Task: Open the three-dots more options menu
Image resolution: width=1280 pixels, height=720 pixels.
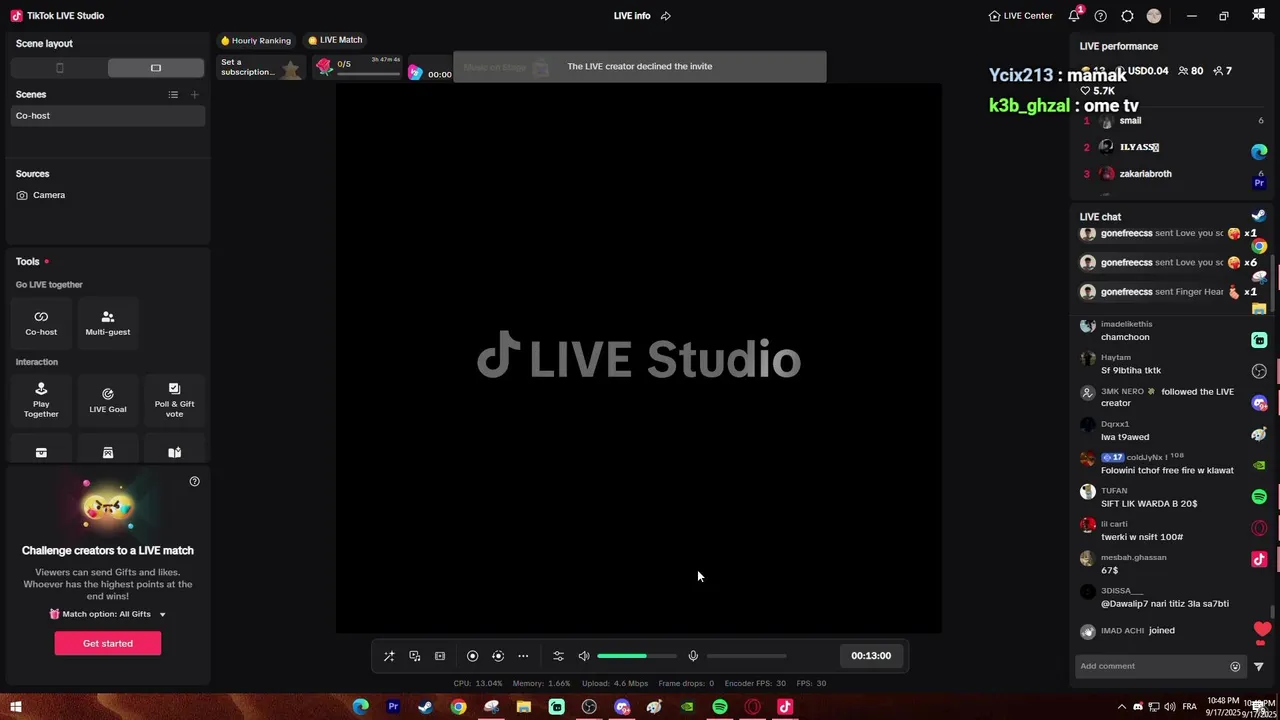Action: tap(523, 656)
